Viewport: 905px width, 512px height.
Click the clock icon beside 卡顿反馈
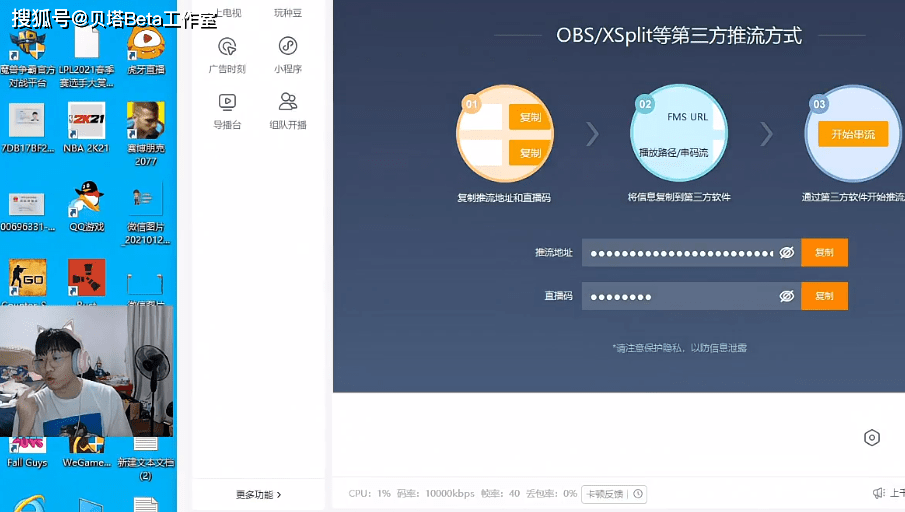[638, 494]
